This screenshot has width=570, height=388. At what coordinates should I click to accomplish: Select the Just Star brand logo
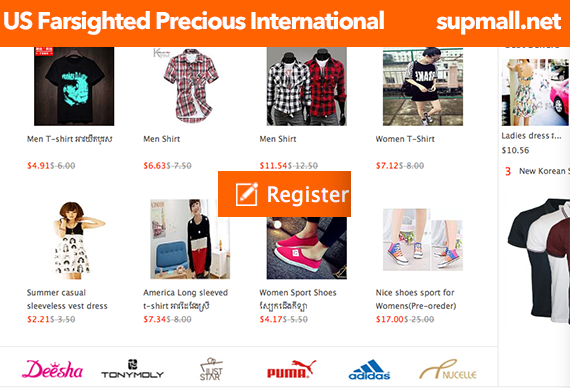(x=211, y=369)
